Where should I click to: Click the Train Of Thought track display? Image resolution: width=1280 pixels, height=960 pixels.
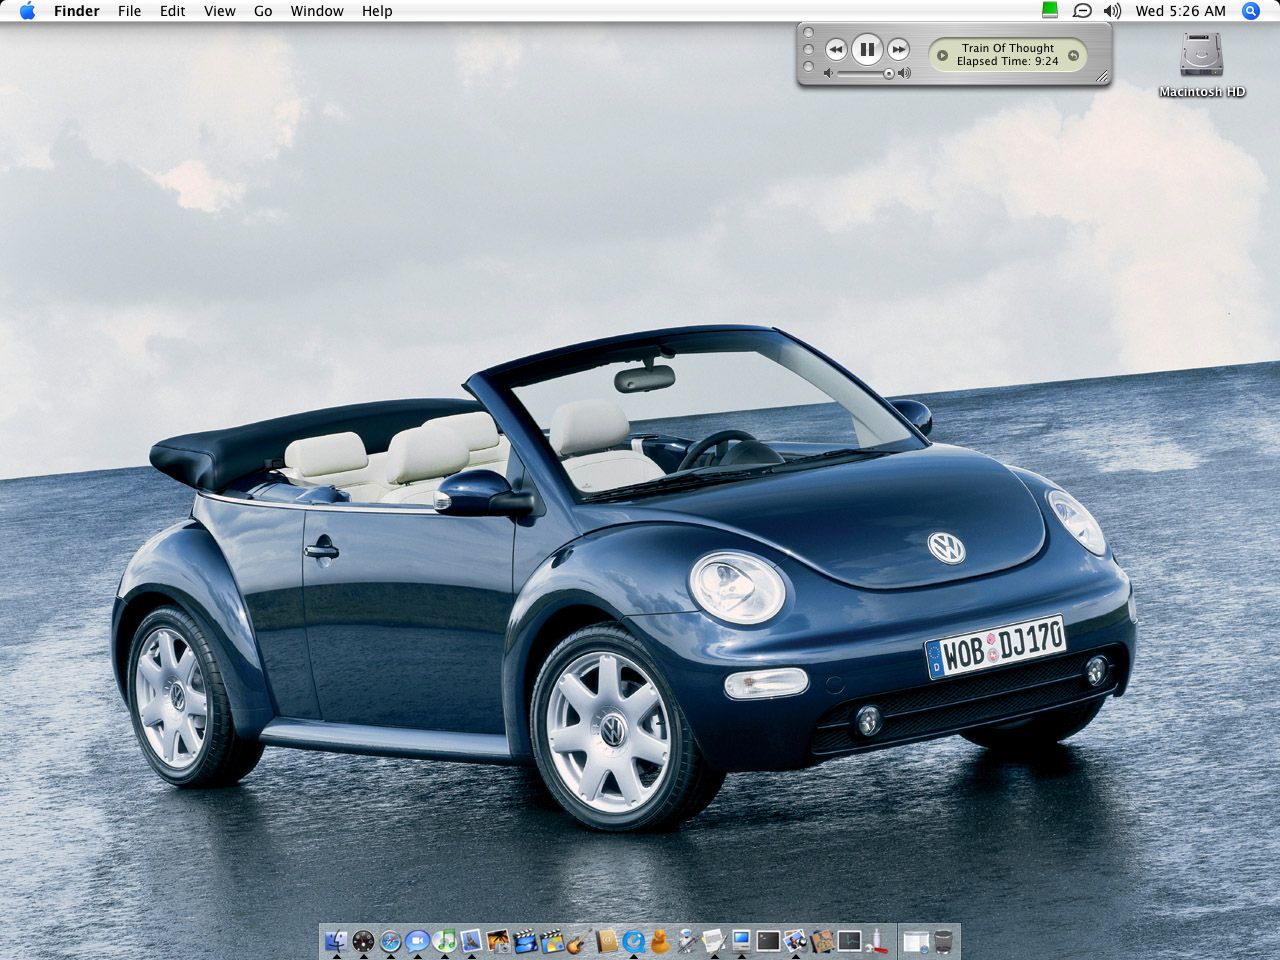tap(1007, 55)
